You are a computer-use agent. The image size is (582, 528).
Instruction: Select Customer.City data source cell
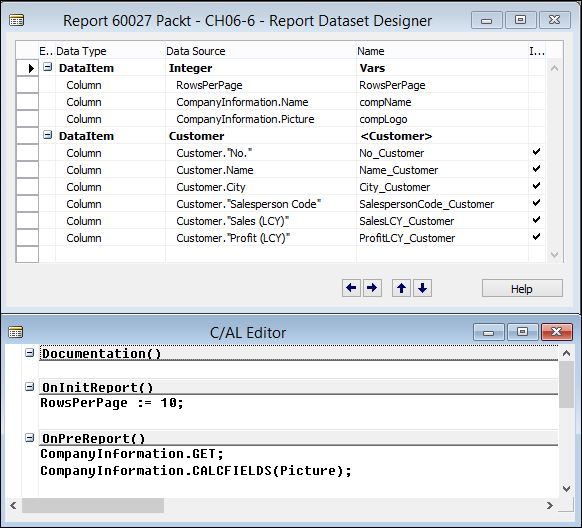(261, 187)
